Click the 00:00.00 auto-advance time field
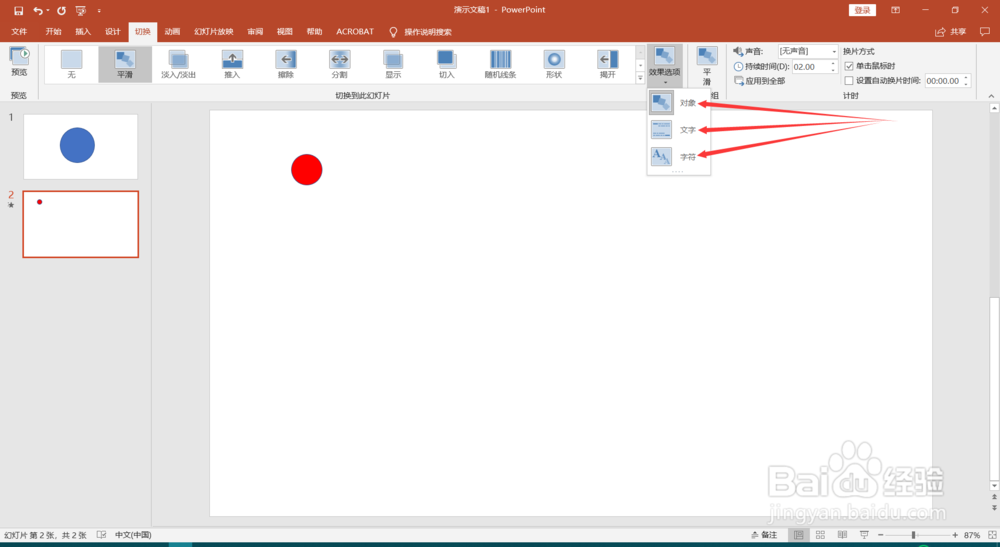 (943, 81)
